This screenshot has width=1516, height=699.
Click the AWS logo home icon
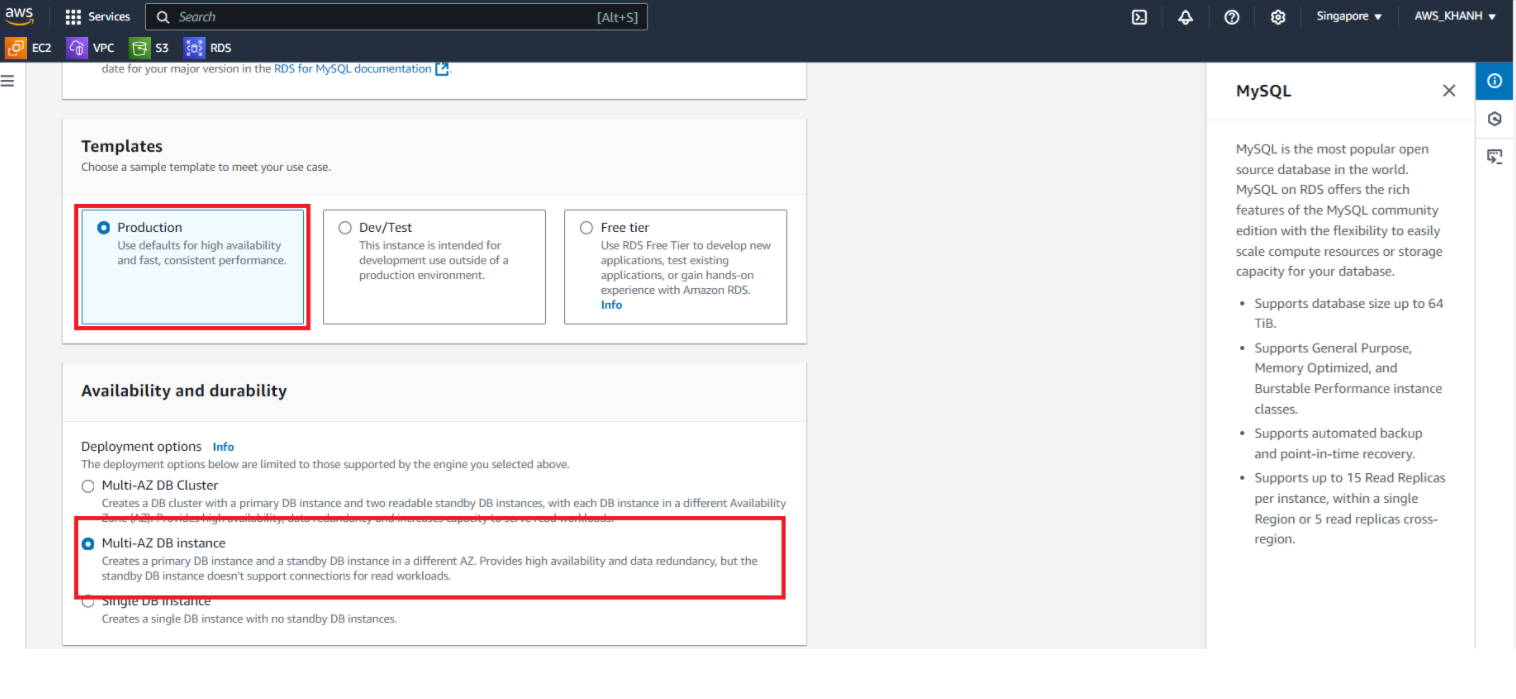[x=19, y=16]
